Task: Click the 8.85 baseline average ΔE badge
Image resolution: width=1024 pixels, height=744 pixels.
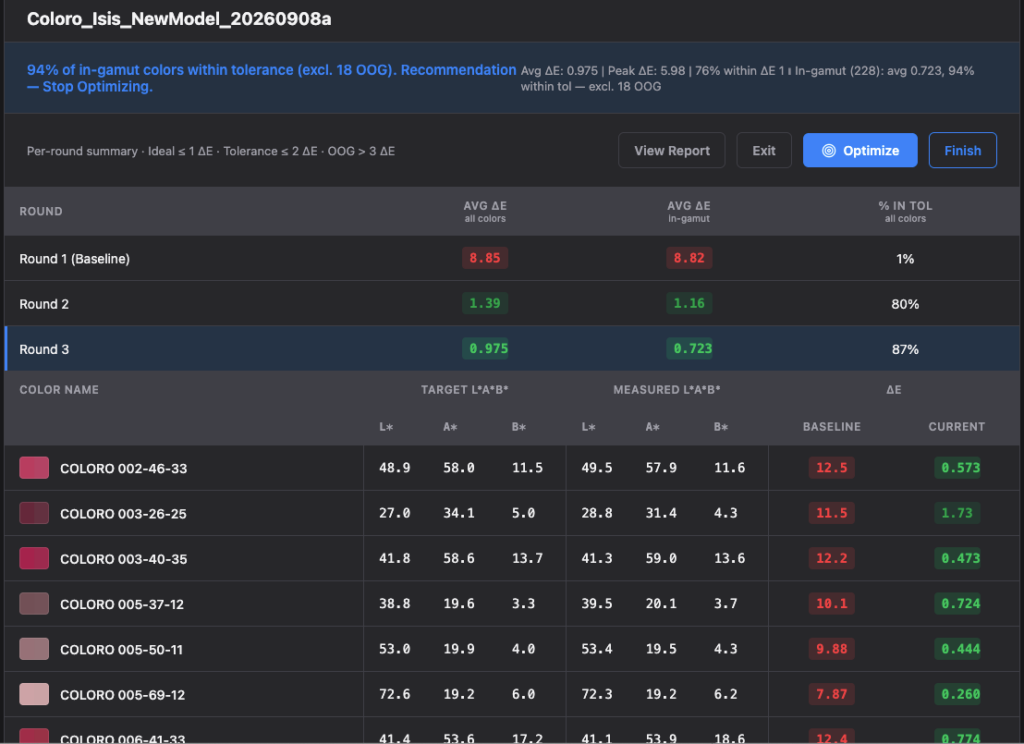Action: point(485,258)
